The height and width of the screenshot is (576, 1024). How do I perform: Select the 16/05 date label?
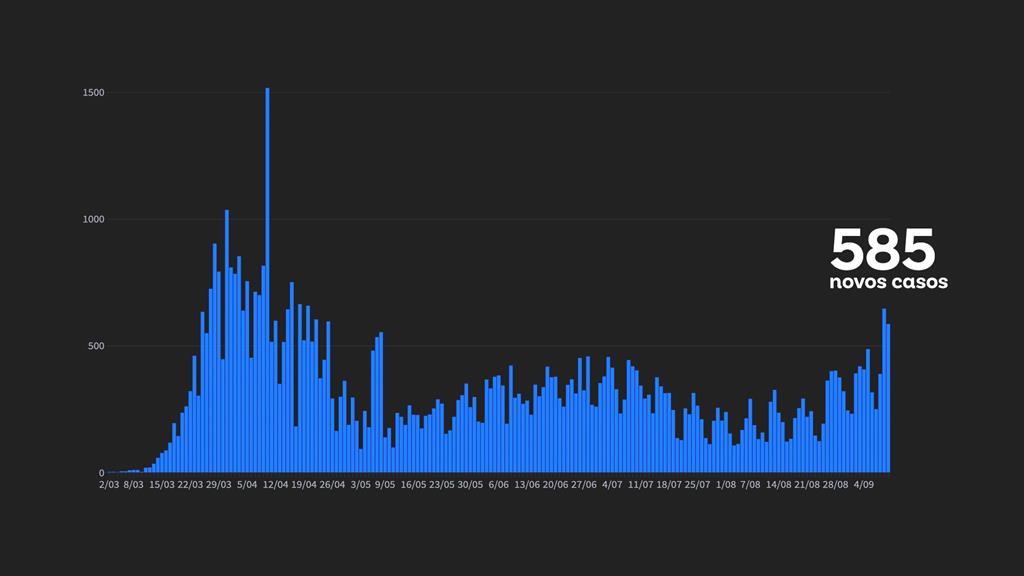413,485
